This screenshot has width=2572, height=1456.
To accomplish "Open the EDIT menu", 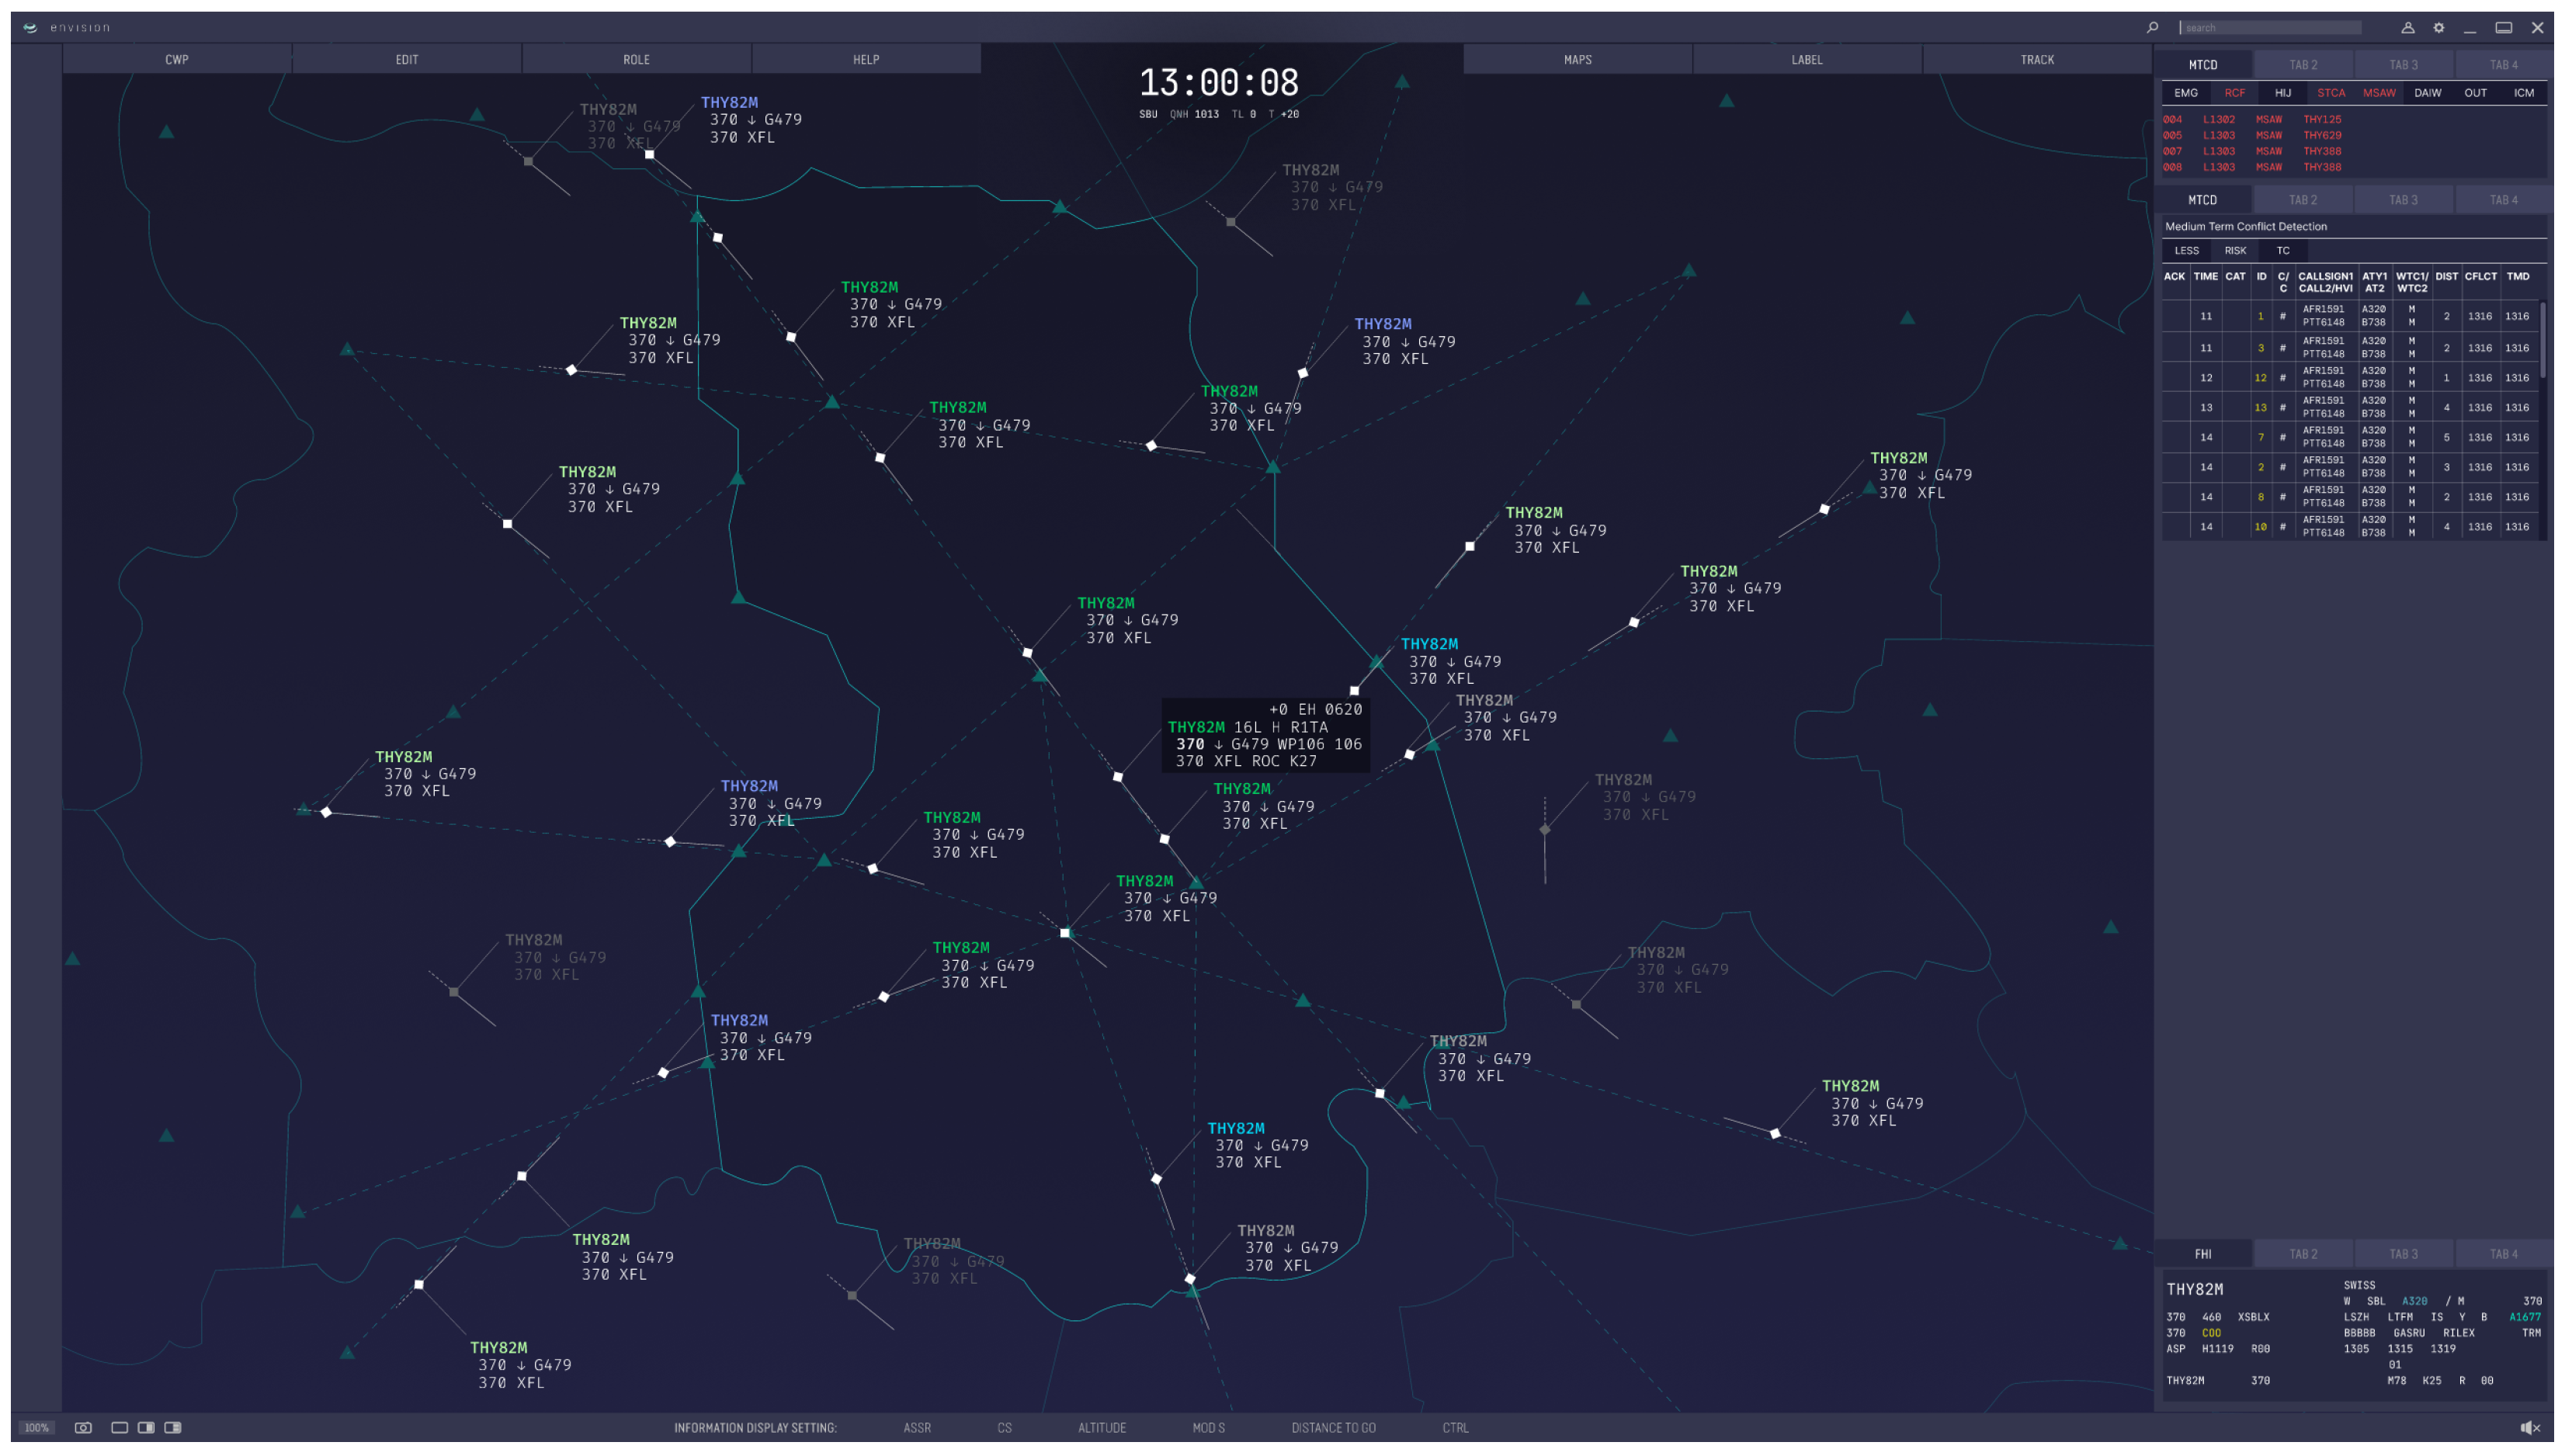I will pyautogui.click(x=407, y=60).
